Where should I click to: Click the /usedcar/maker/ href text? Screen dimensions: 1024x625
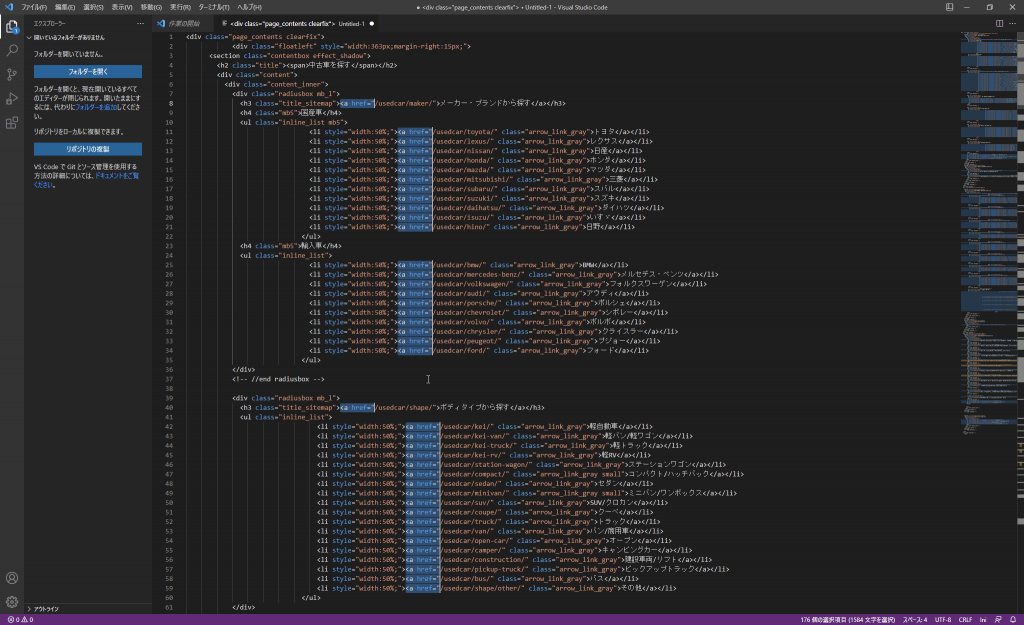pyautogui.click(x=405, y=103)
